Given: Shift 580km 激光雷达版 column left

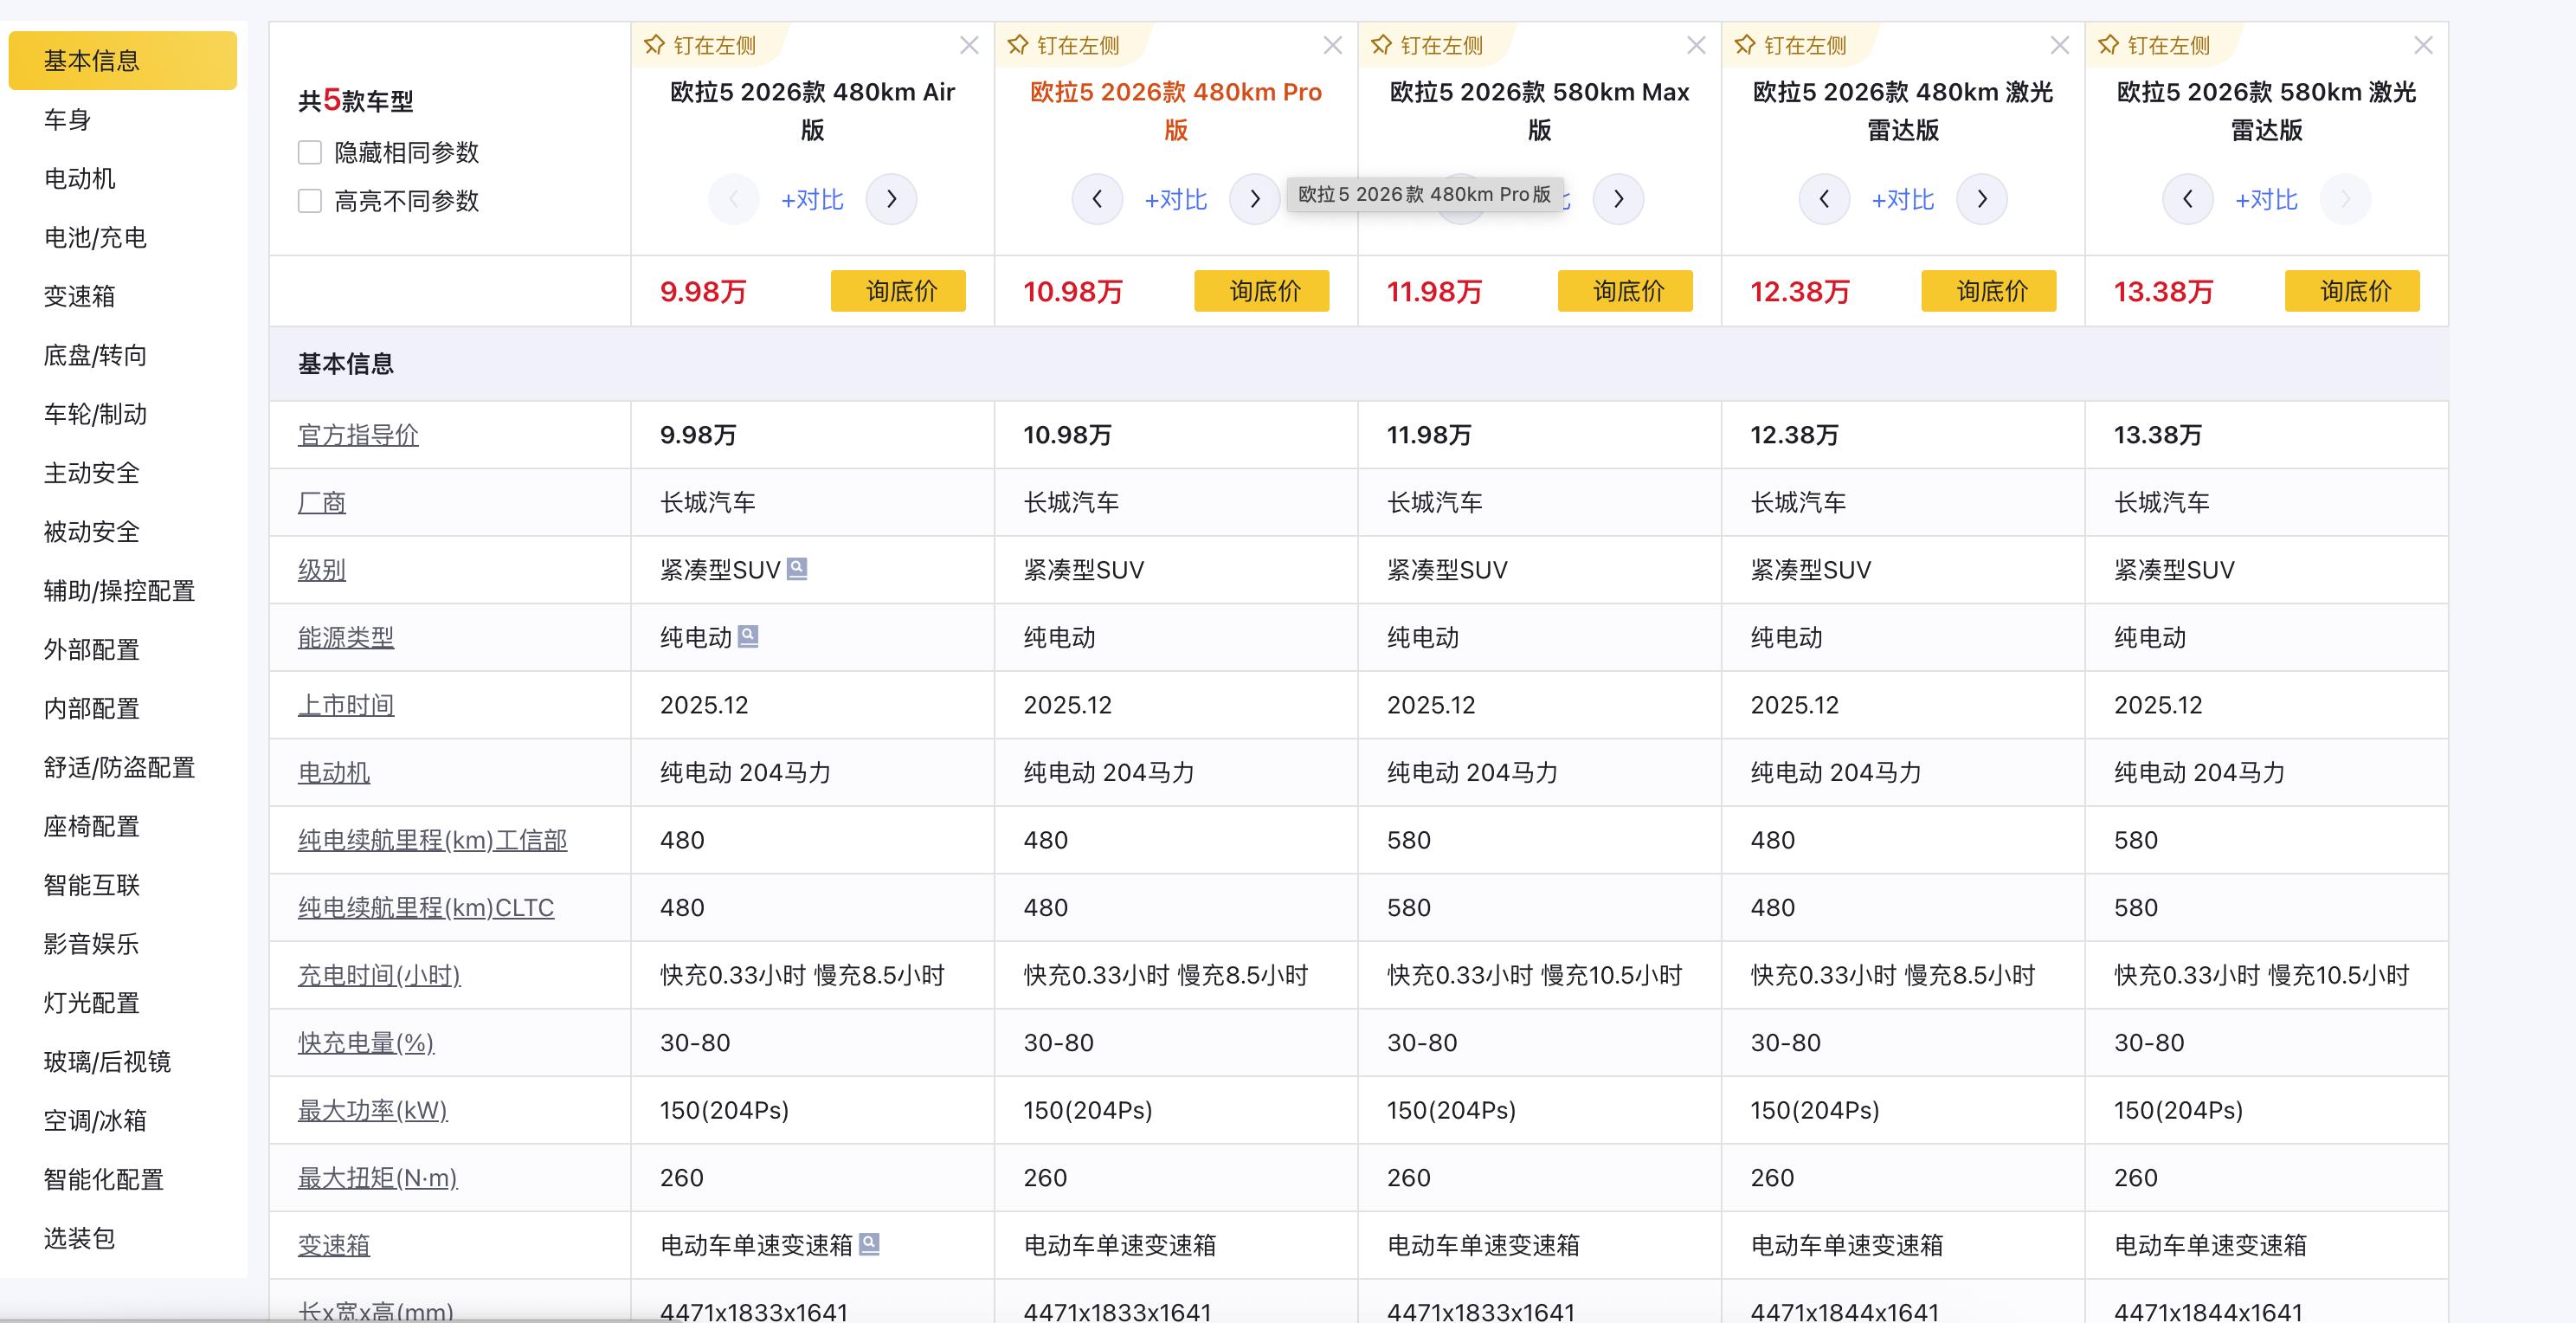Looking at the screenshot, I should click(2187, 199).
